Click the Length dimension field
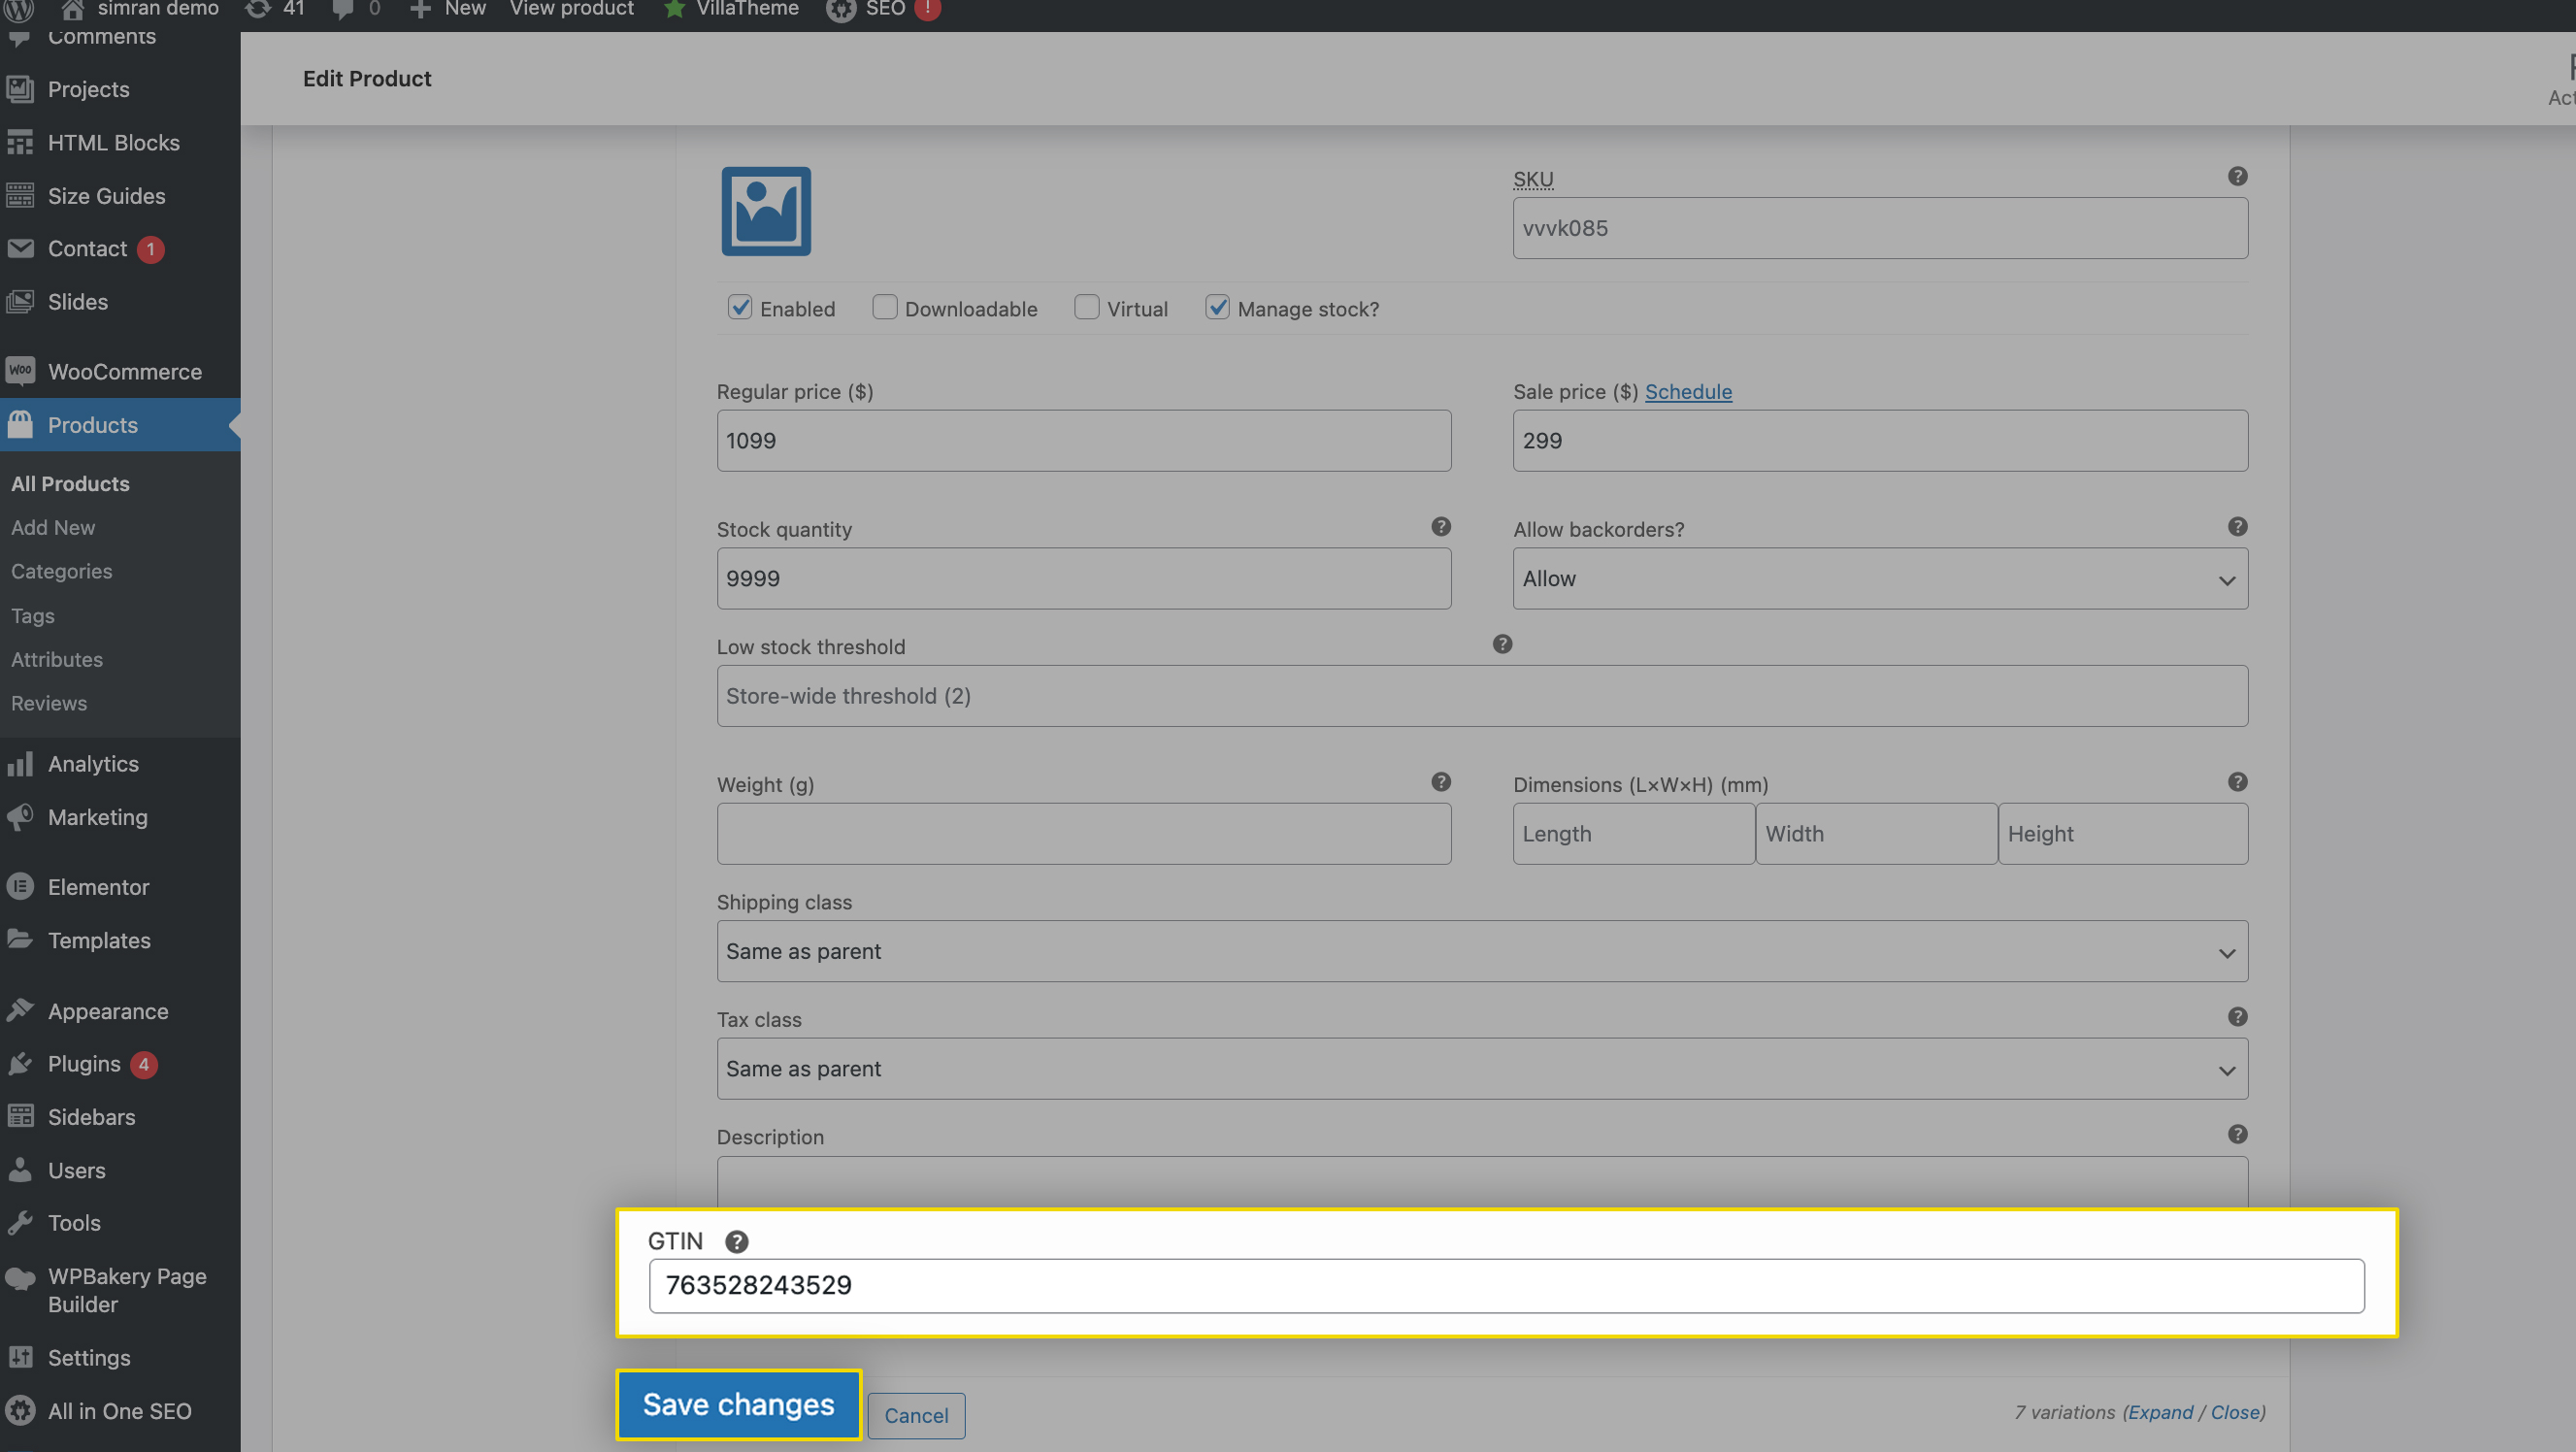The height and width of the screenshot is (1452, 2576). [x=1633, y=834]
